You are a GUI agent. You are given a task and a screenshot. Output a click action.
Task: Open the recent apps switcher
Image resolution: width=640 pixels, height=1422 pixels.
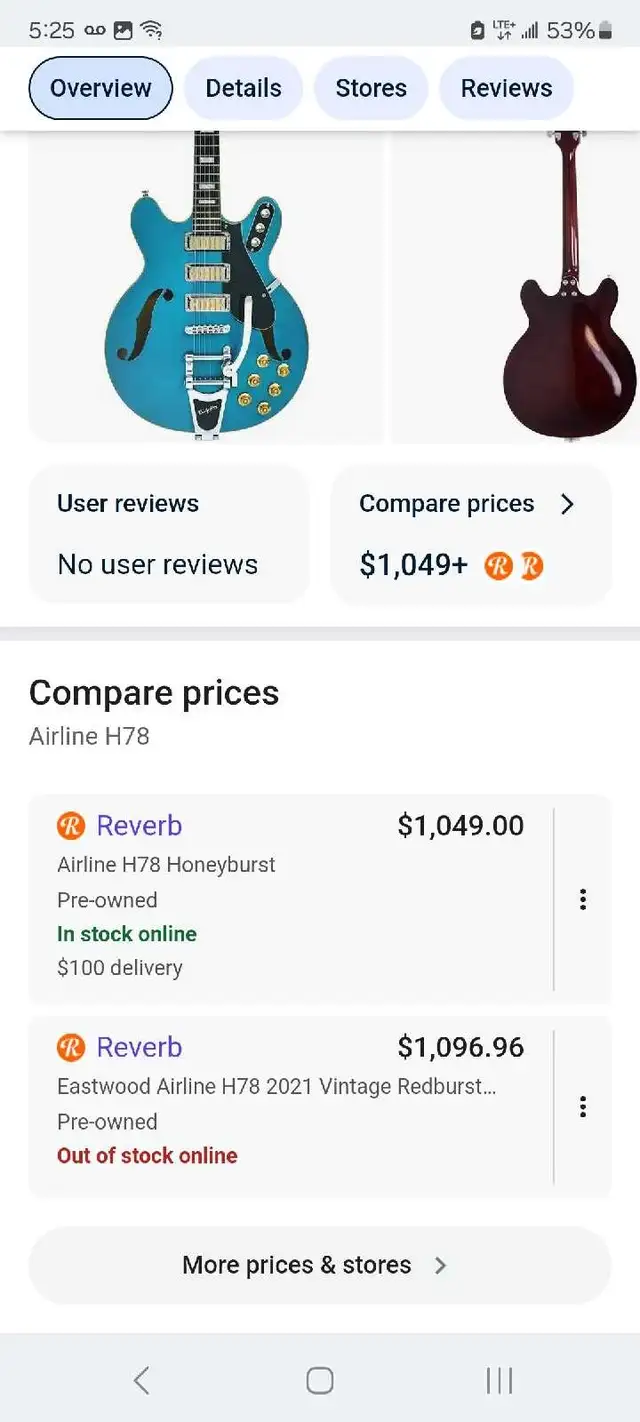point(499,1381)
